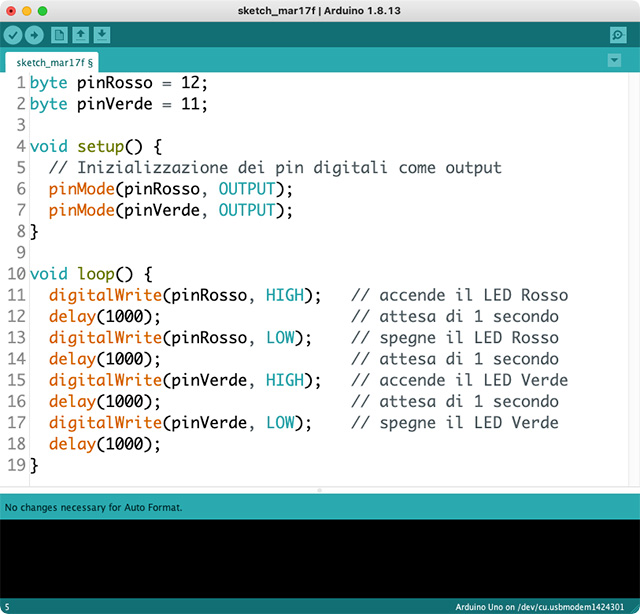640x614 pixels.
Task: Click the comment 'accende il LED Rosso'
Action: [472, 295]
